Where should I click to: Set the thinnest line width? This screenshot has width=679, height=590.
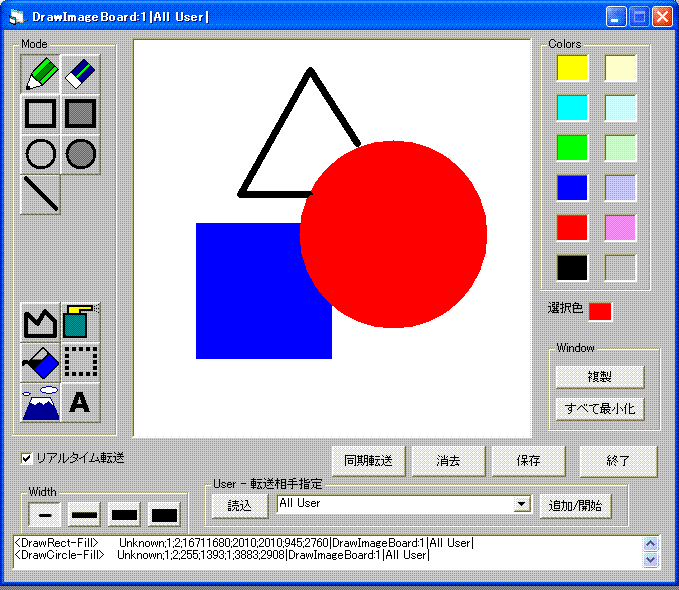tap(45, 515)
